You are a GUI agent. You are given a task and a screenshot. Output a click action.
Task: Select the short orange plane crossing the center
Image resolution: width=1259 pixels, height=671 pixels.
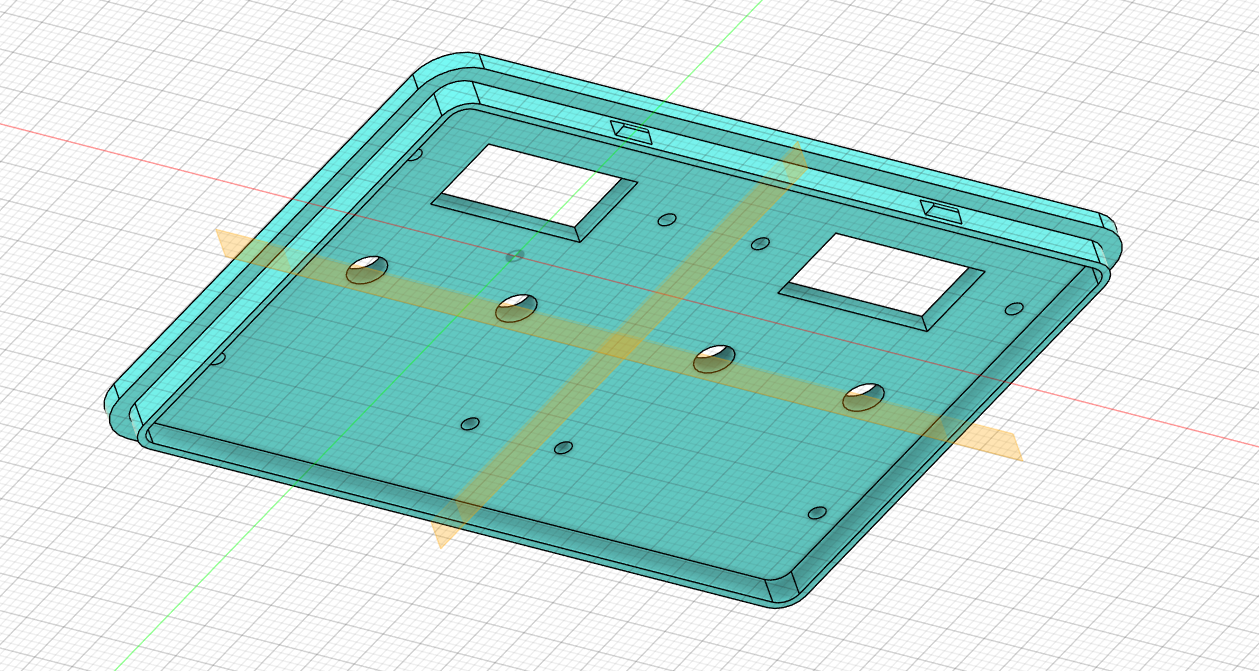(619, 346)
